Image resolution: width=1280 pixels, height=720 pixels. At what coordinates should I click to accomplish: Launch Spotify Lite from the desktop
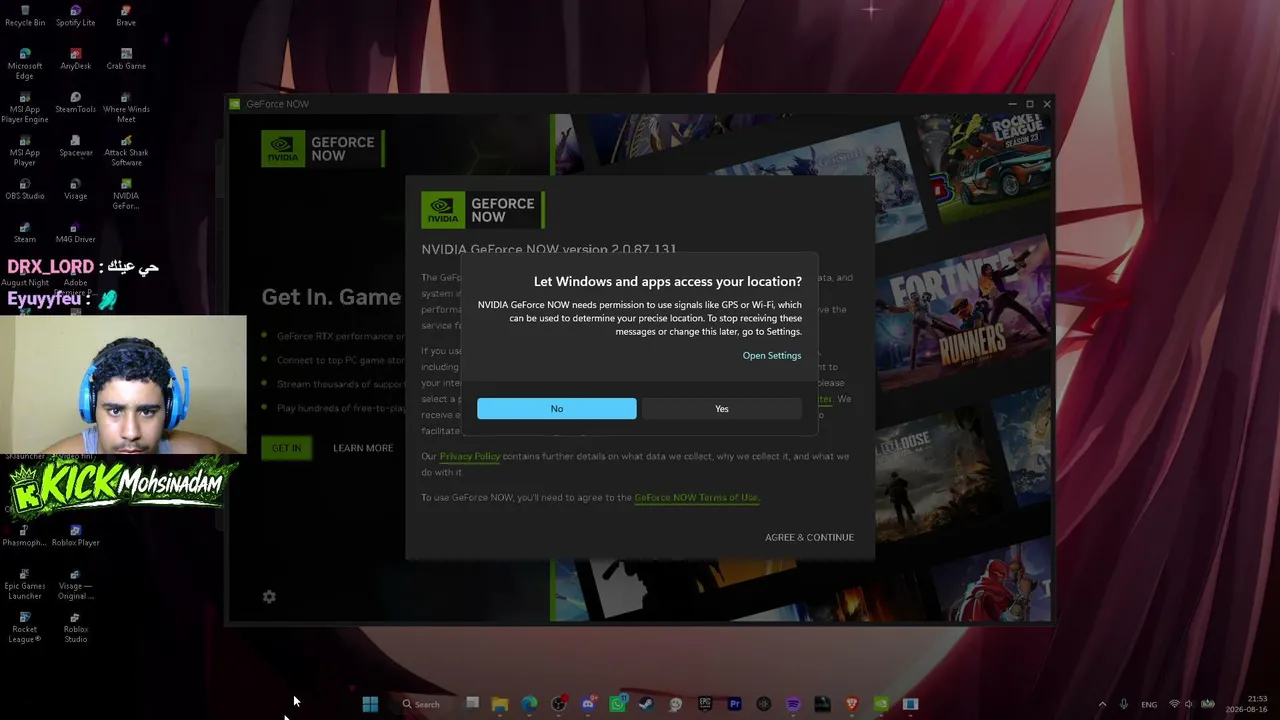click(75, 16)
